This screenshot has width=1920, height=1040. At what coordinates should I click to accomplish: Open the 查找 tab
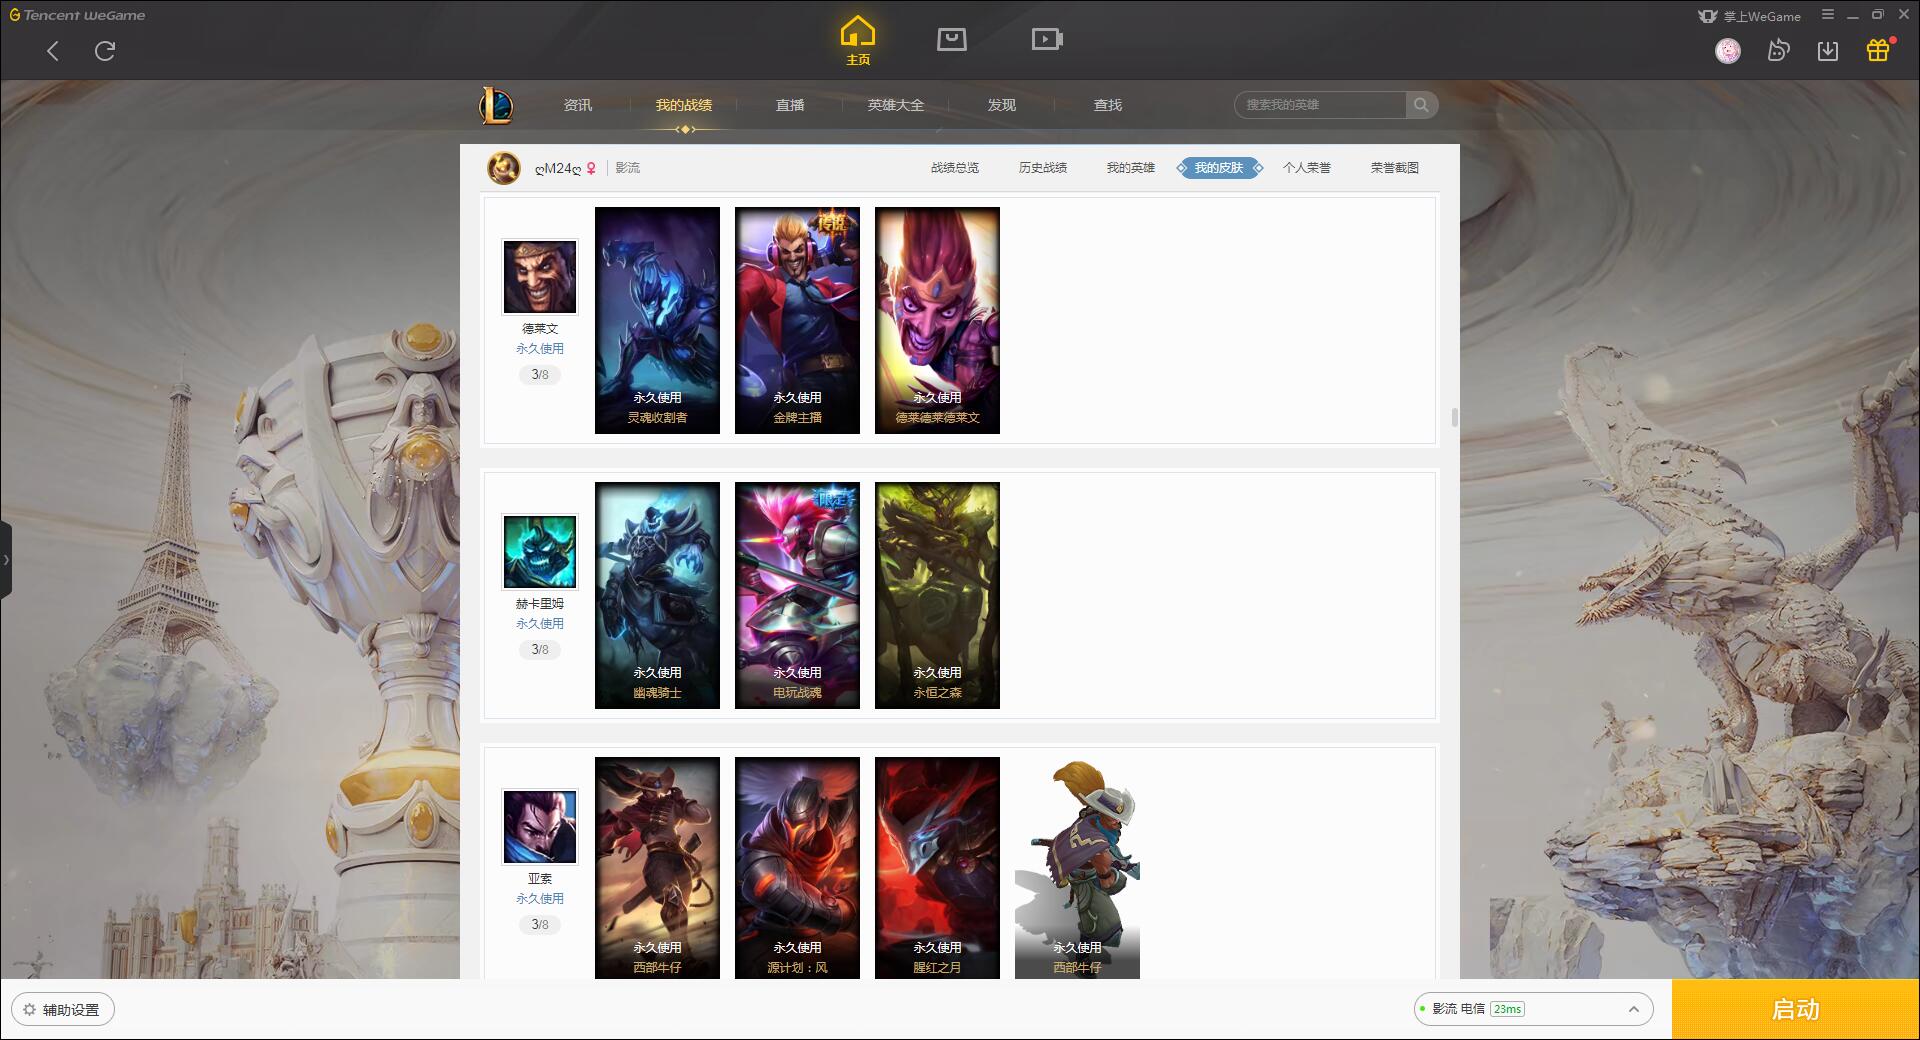(x=1108, y=105)
